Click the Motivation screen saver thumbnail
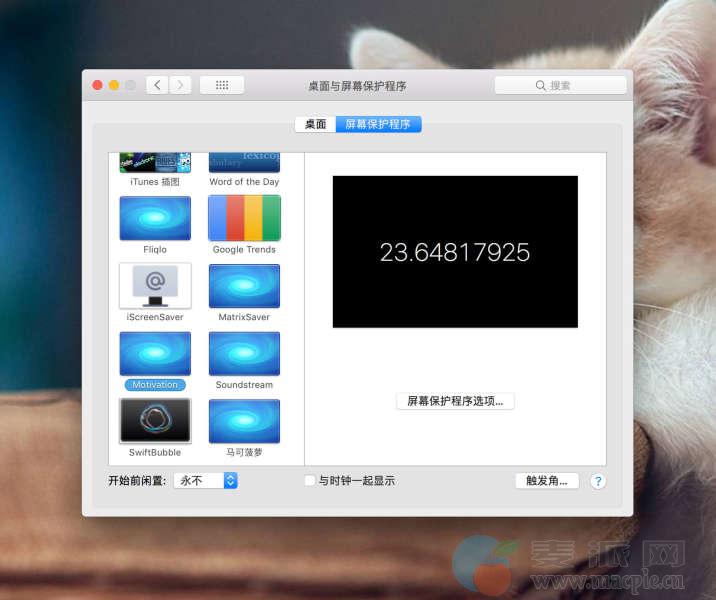The height and width of the screenshot is (600, 716). pos(155,353)
